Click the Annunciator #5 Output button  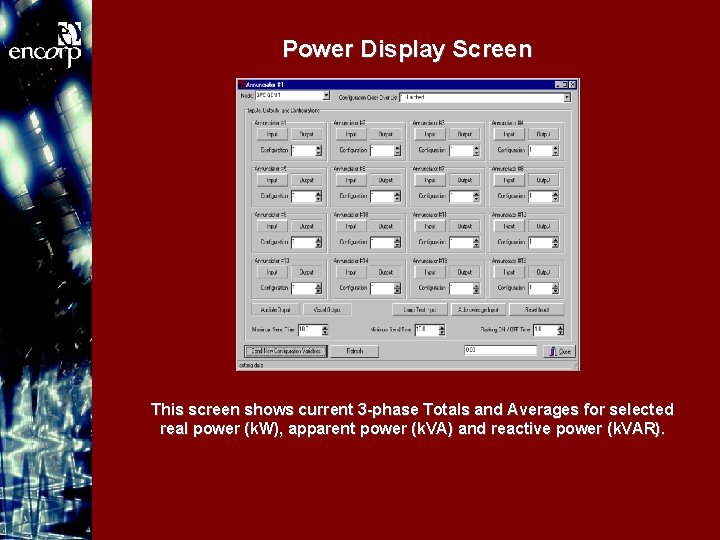pyautogui.click(x=306, y=180)
